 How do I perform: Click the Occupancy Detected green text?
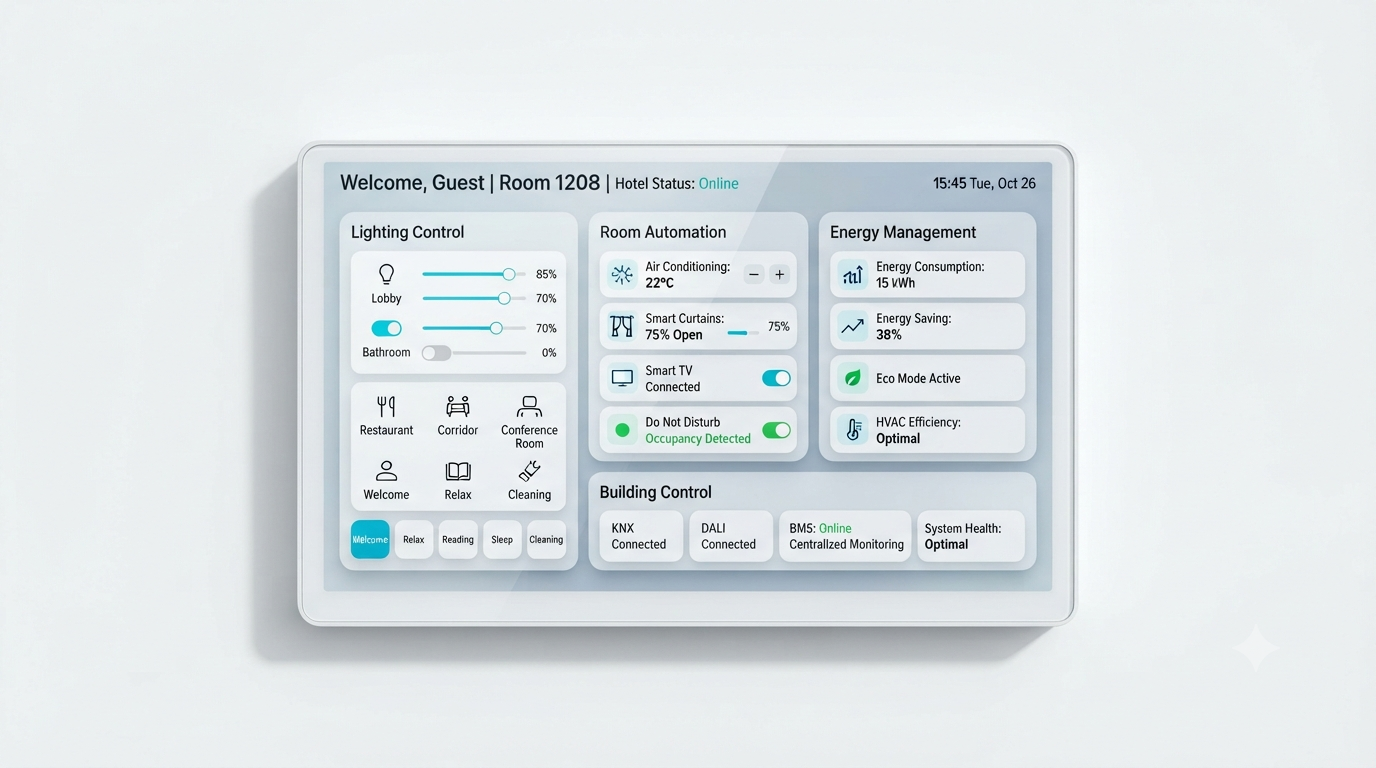pyautogui.click(x=698, y=439)
